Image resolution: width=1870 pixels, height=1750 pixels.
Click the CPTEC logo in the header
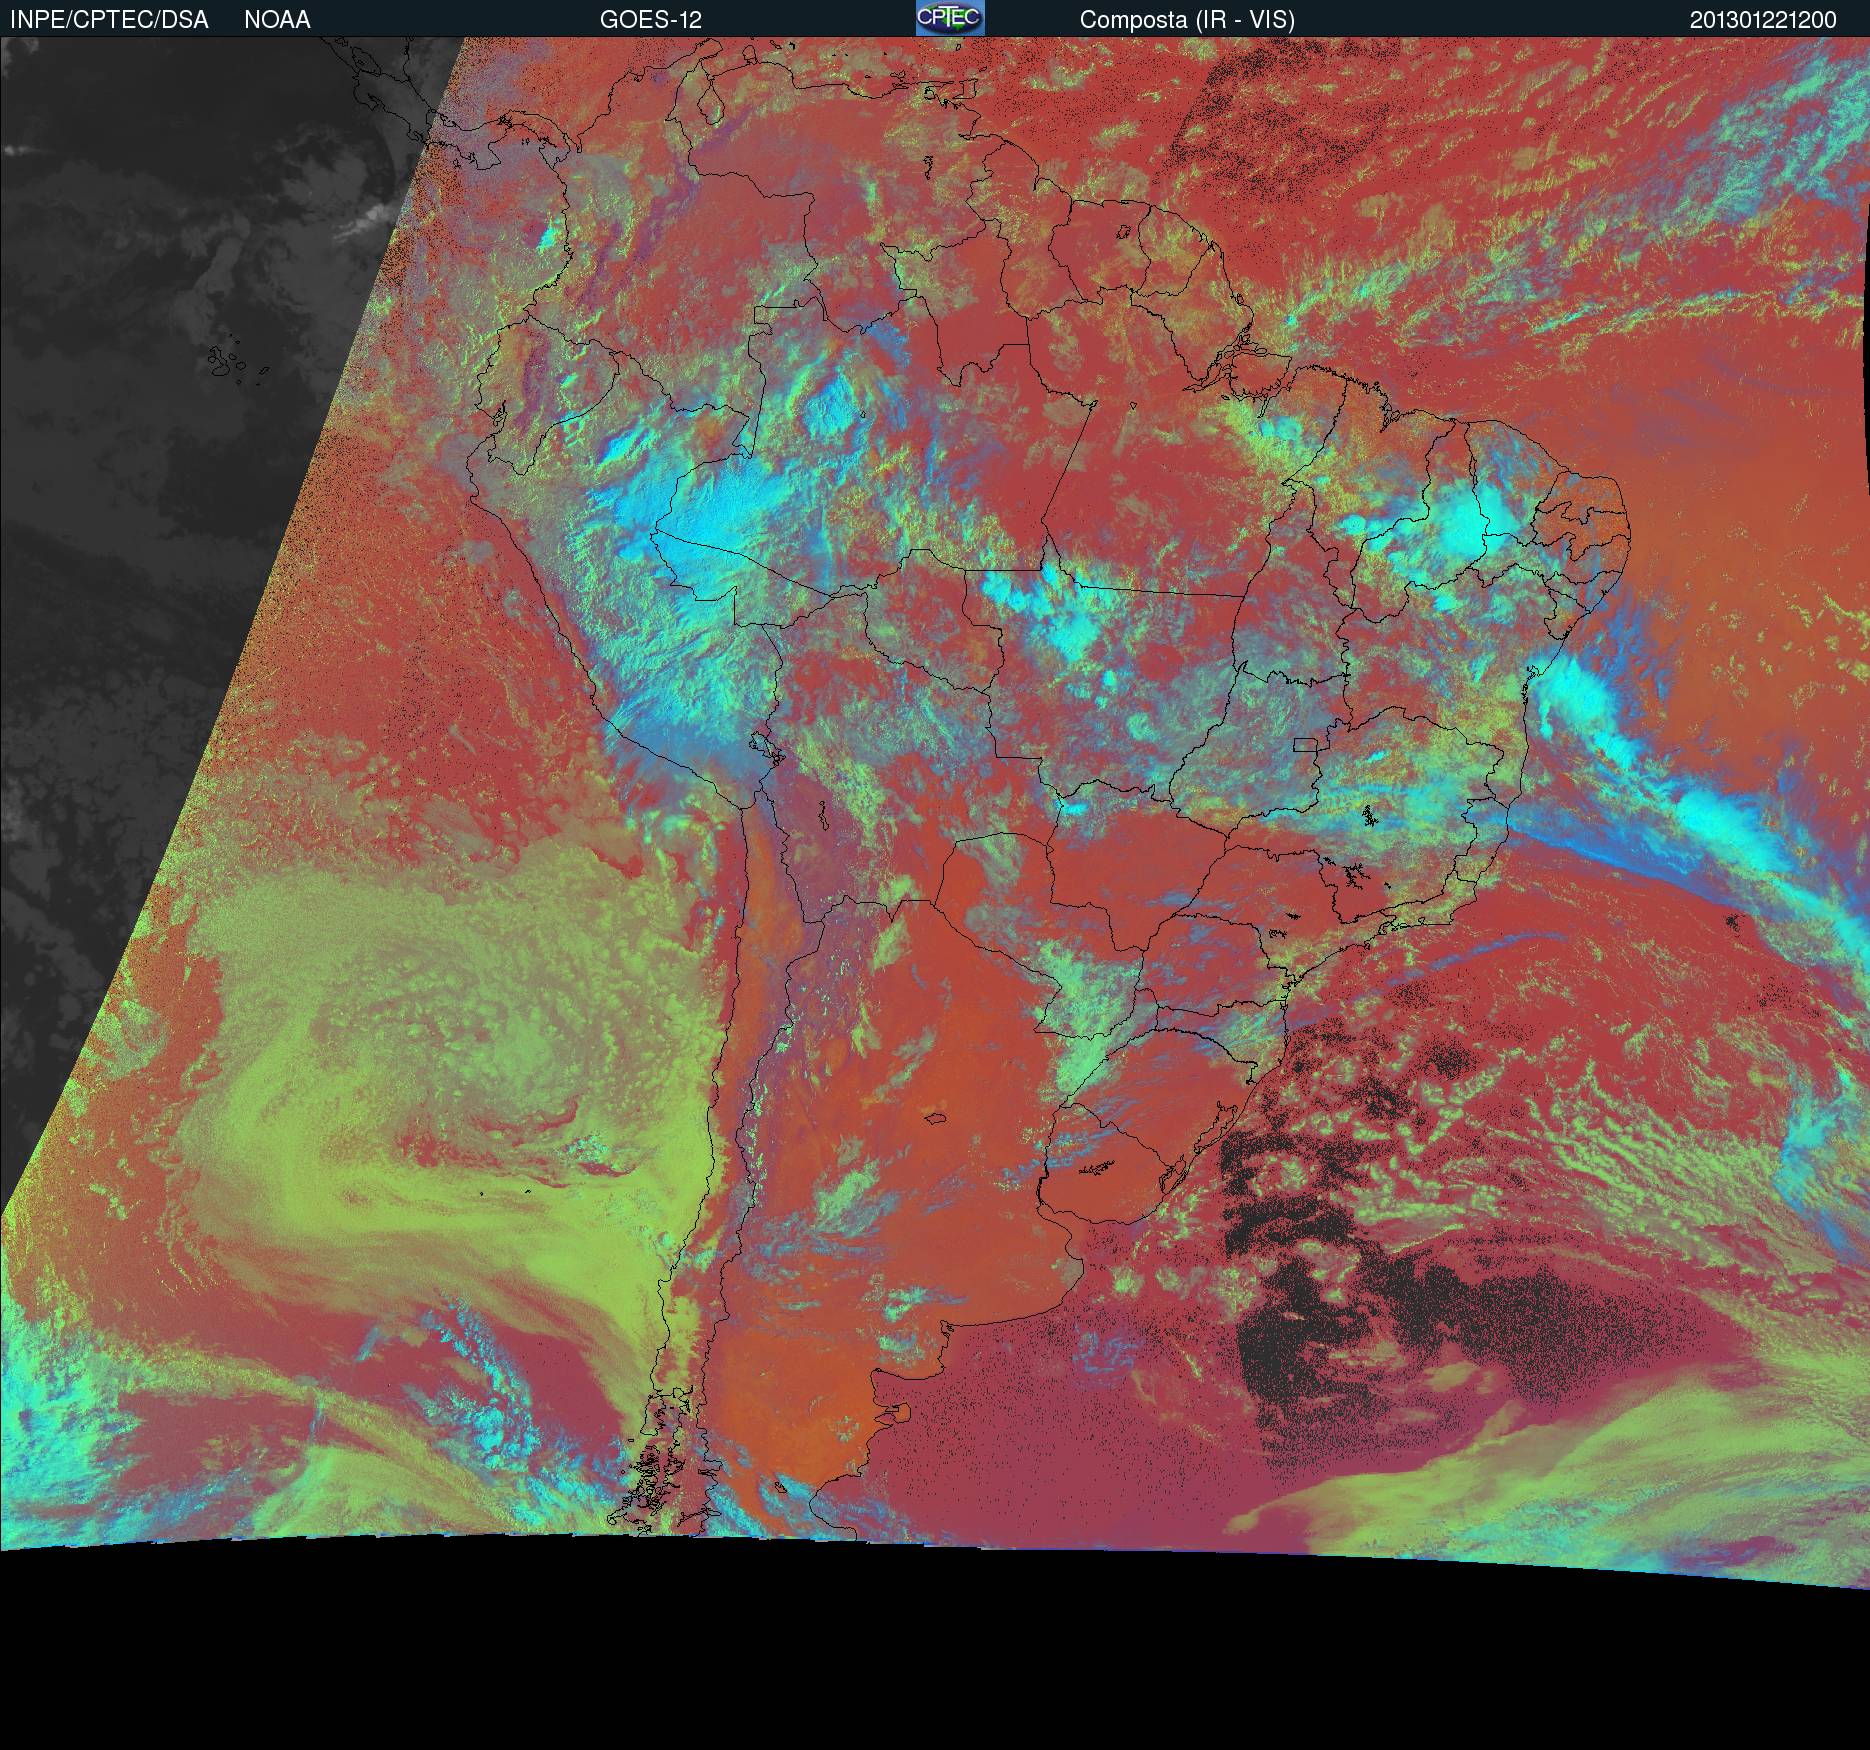pos(950,18)
